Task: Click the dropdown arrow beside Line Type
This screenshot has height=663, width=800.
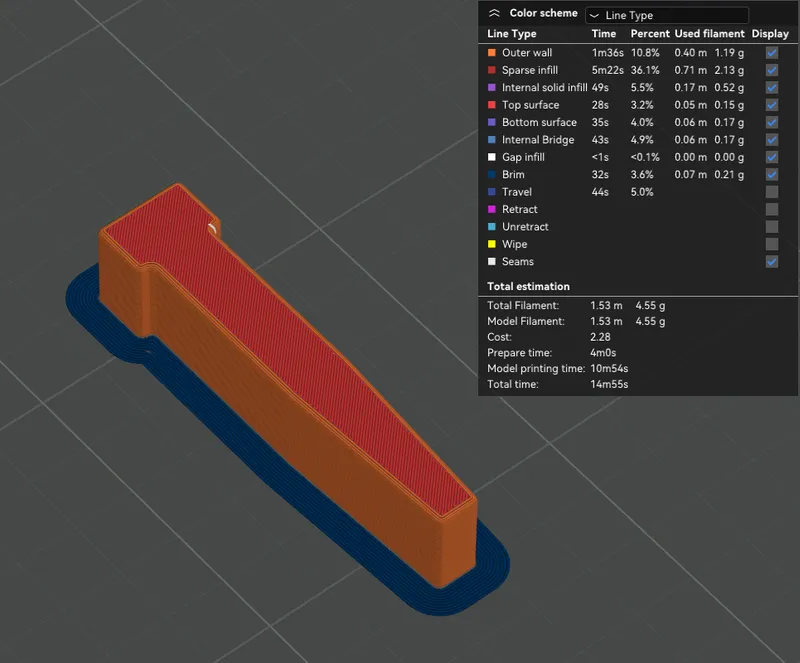Action: click(x=594, y=16)
